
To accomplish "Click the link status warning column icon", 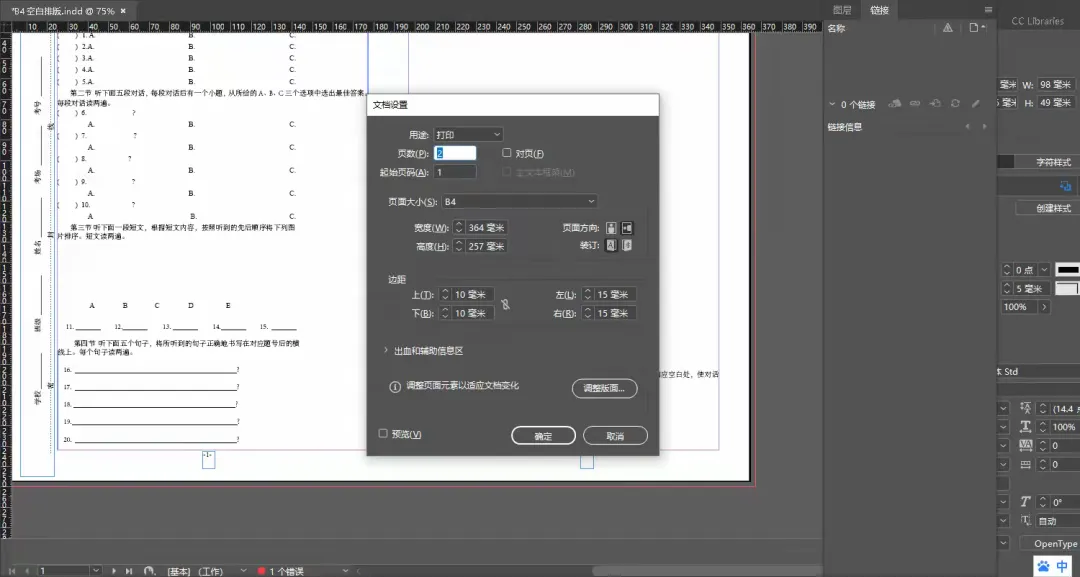I will [x=948, y=28].
